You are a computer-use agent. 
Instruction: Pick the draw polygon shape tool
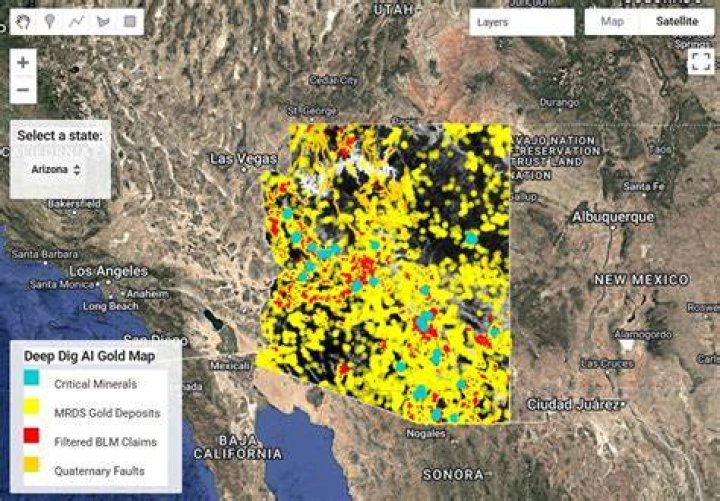coord(103,22)
